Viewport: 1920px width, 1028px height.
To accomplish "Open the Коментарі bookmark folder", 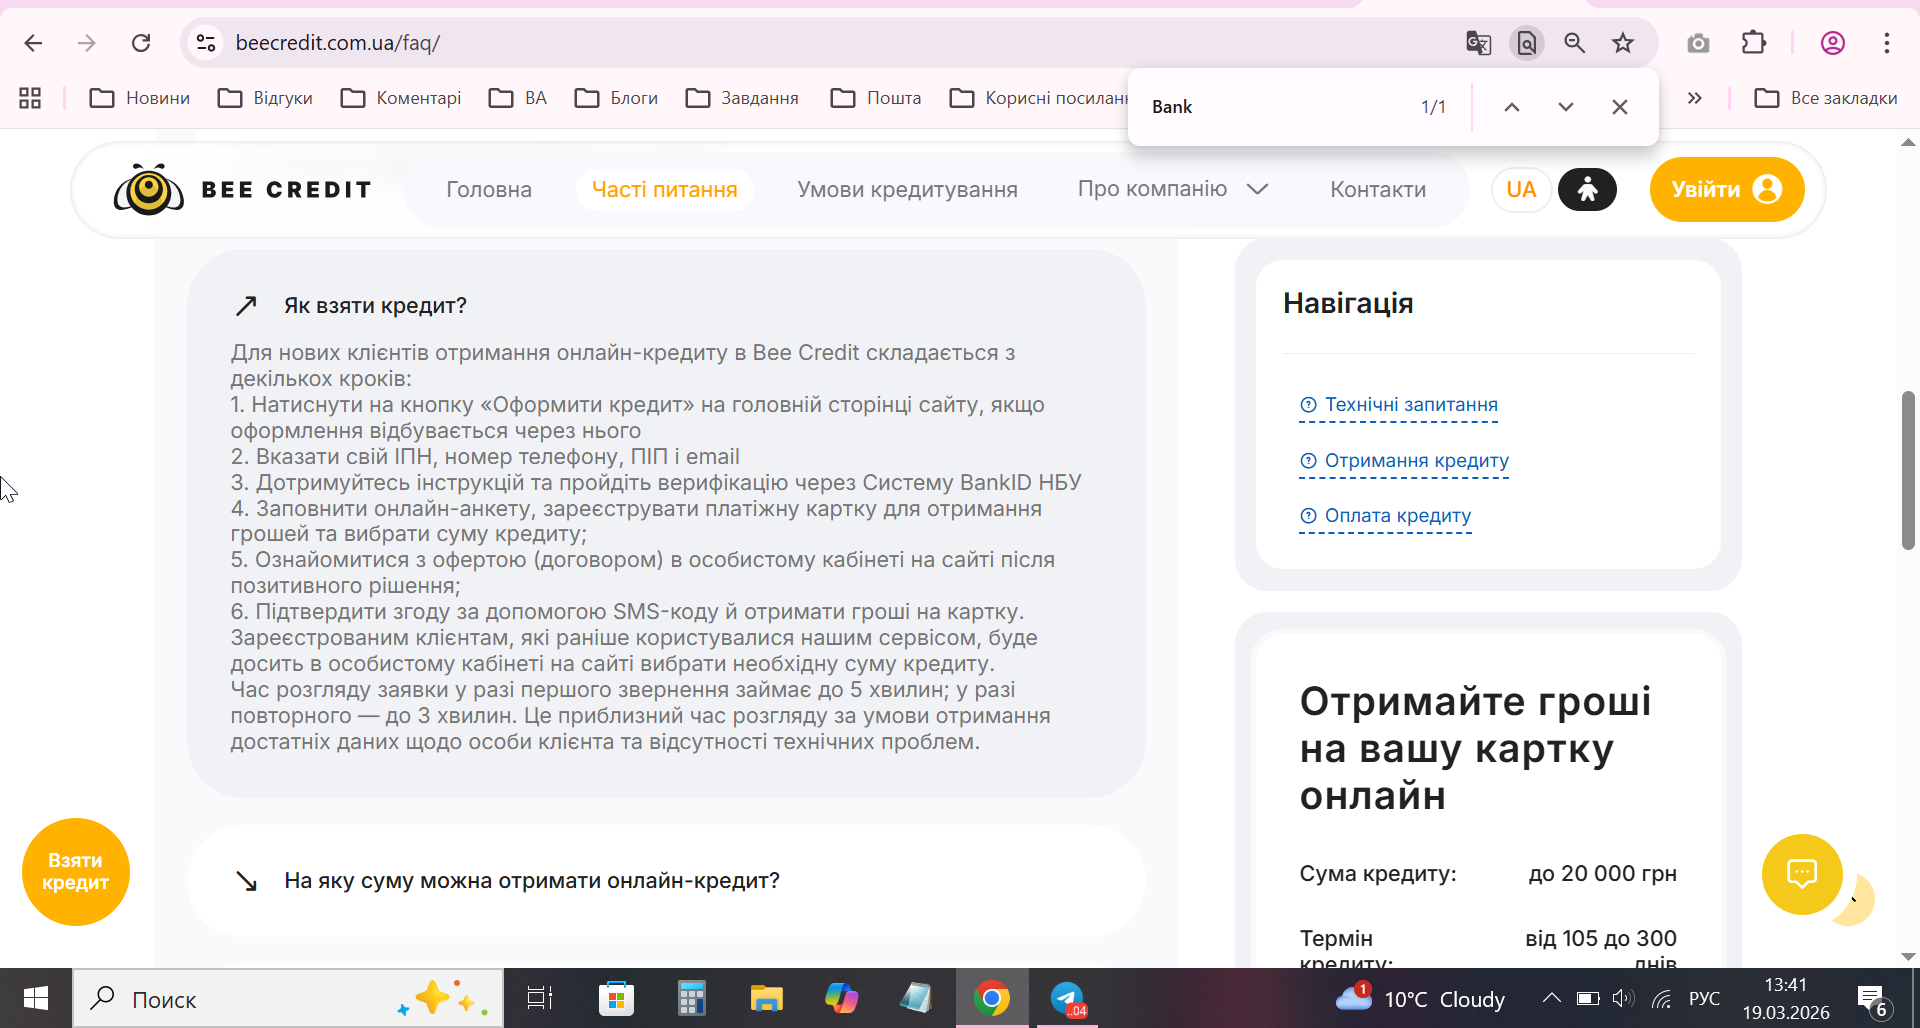I will (x=401, y=98).
